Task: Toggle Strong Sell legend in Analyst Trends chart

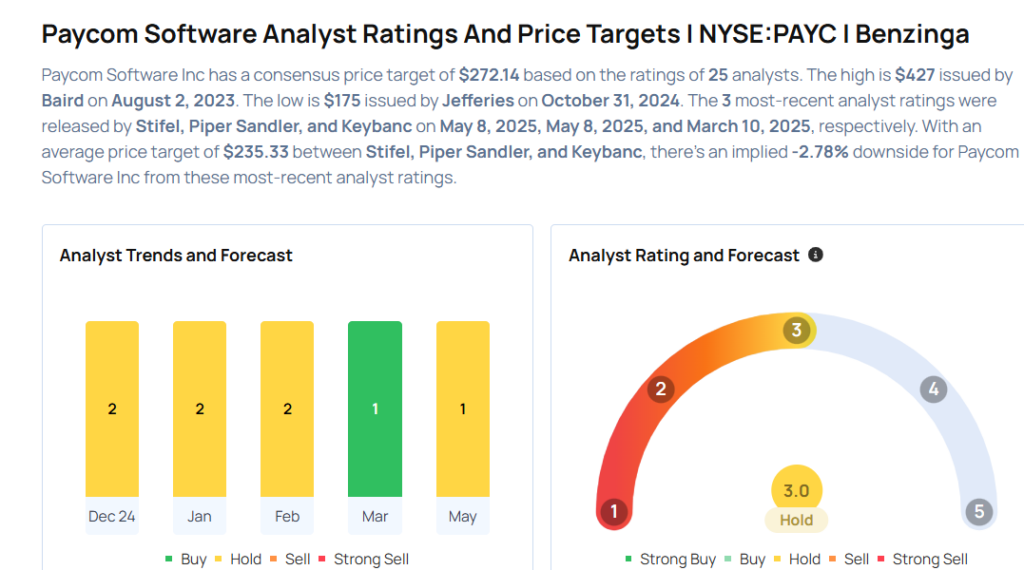Action: 364,559
